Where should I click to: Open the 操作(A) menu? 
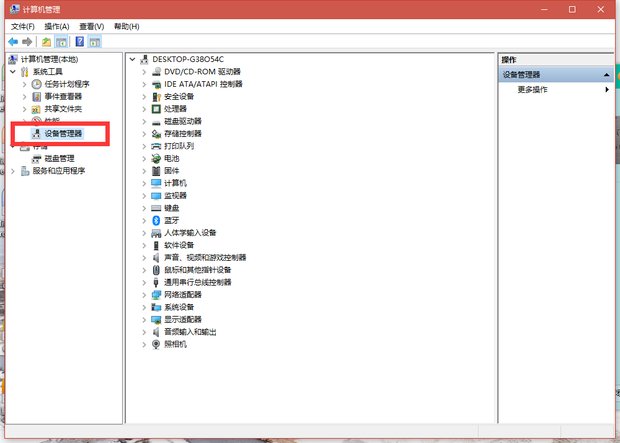(x=57, y=26)
